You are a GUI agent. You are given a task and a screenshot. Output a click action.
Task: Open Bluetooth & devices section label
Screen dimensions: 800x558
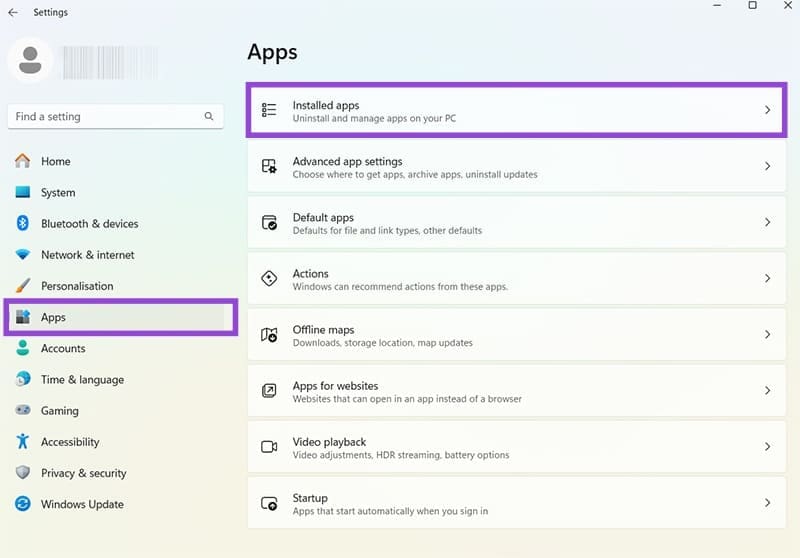90,223
